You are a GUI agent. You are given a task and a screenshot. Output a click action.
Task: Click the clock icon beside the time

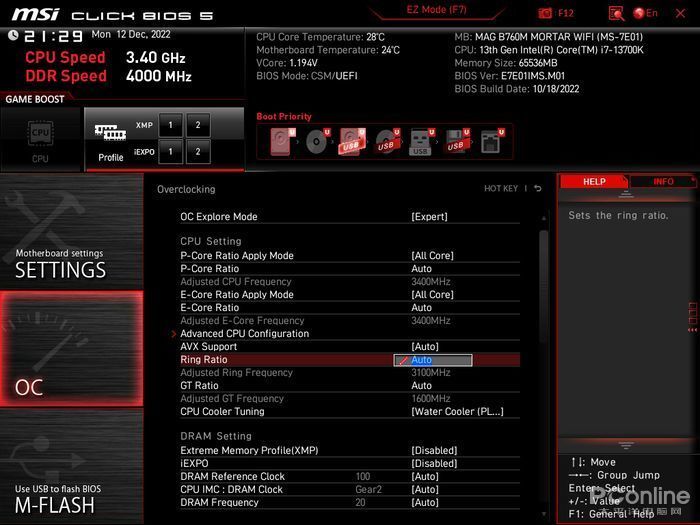point(13,35)
